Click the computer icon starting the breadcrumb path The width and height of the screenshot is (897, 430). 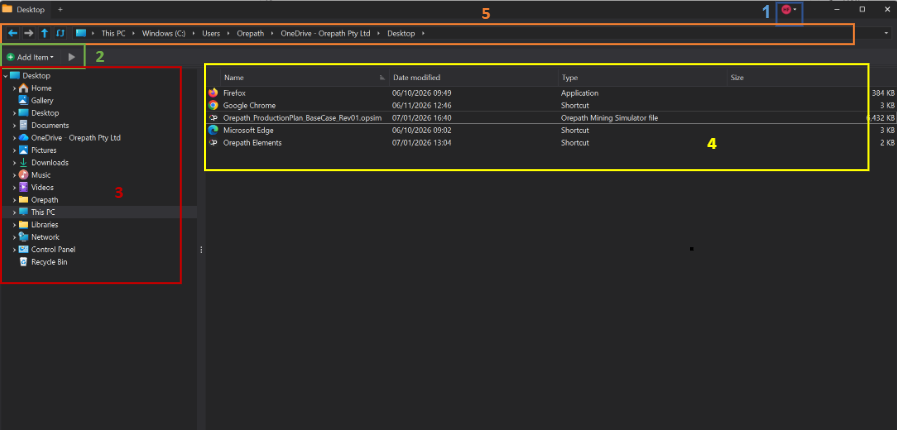coord(81,33)
